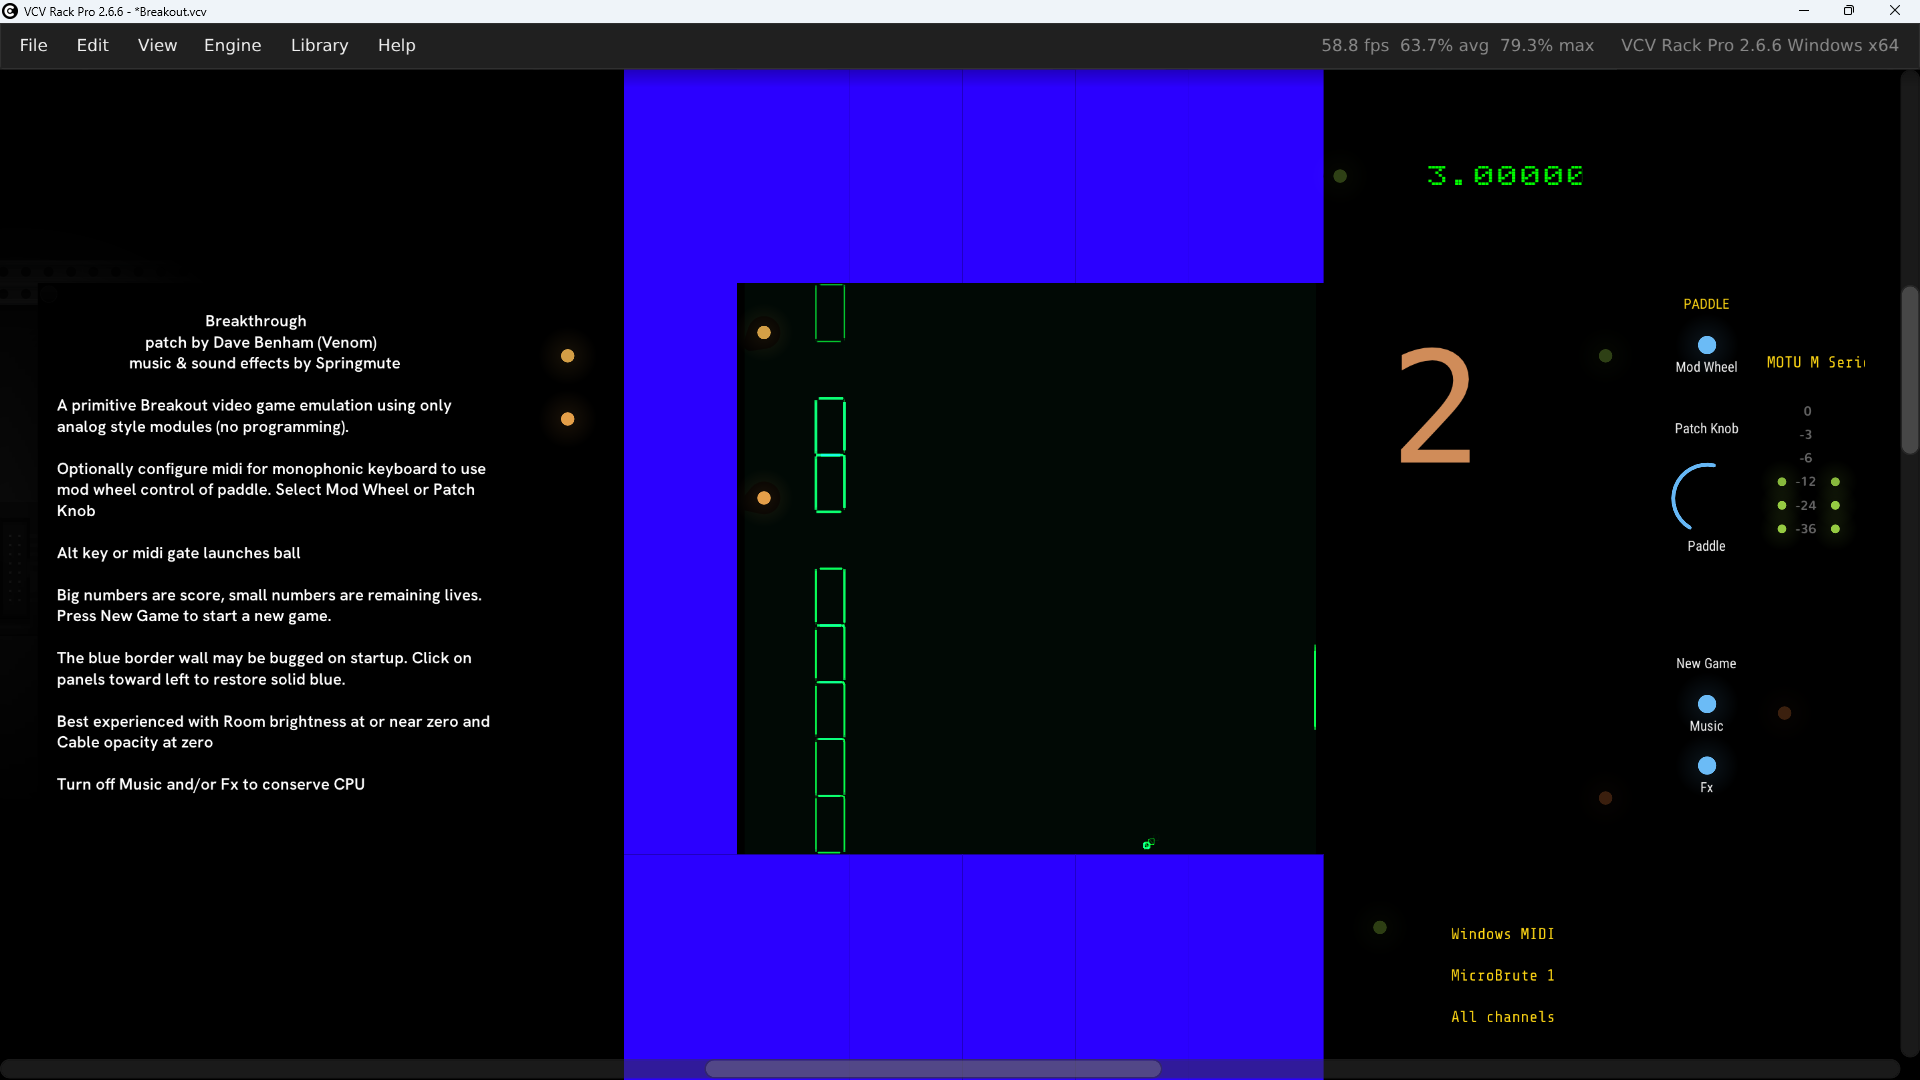The height and width of the screenshot is (1080, 1920).
Task: Toggle the Fx sound effects switch
Action: [x=1706, y=765]
